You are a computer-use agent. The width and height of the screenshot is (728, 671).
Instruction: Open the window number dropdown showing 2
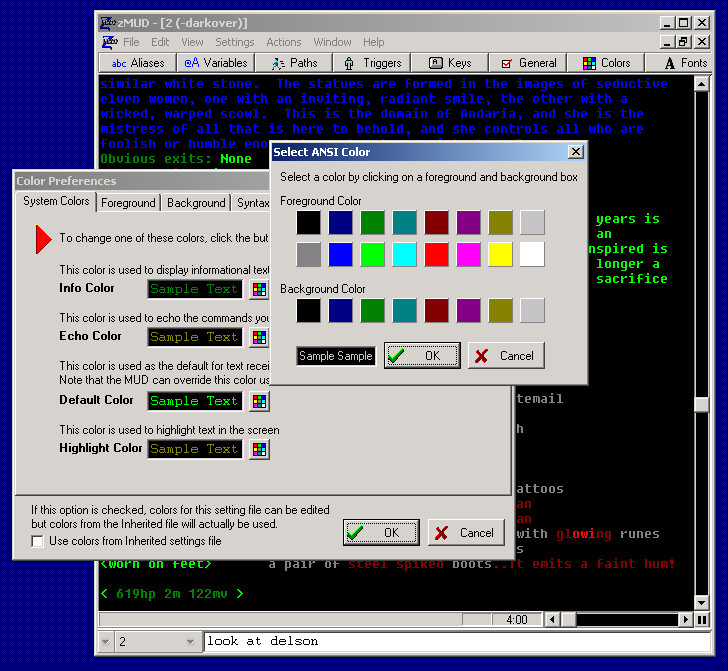tap(190, 642)
